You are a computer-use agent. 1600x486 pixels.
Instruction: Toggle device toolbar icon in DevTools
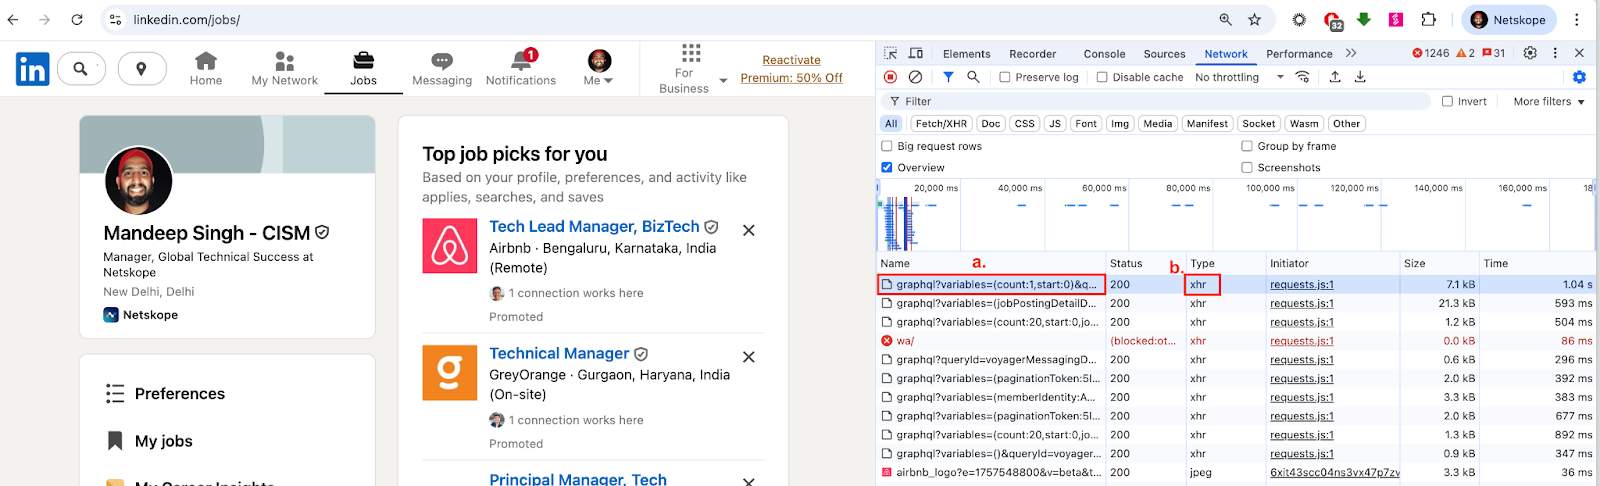[915, 53]
